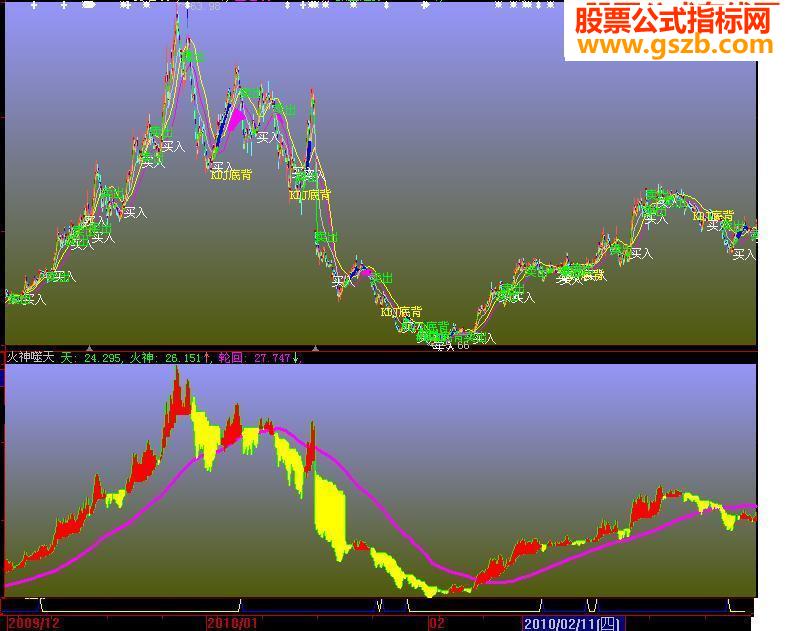Click the 66 low price label
The height and width of the screenshot is (631, 792).
coord(463,346)
